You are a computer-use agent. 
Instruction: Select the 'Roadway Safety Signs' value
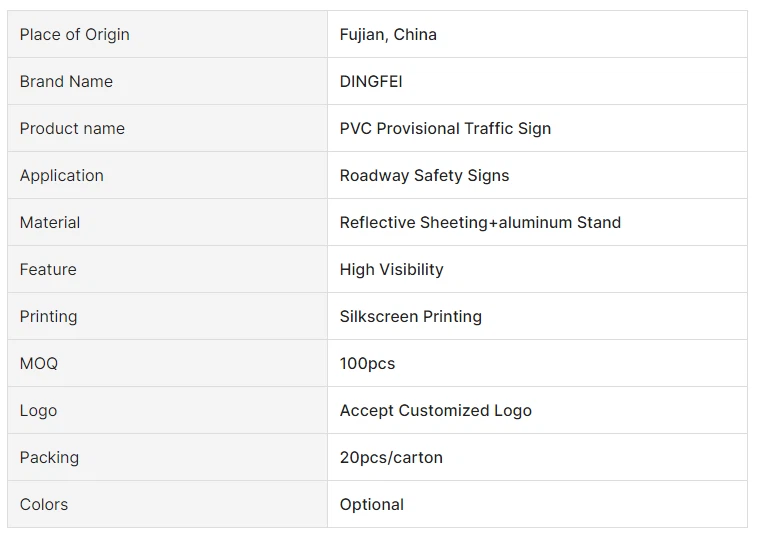pyautogui.click(x=424, y=176)
